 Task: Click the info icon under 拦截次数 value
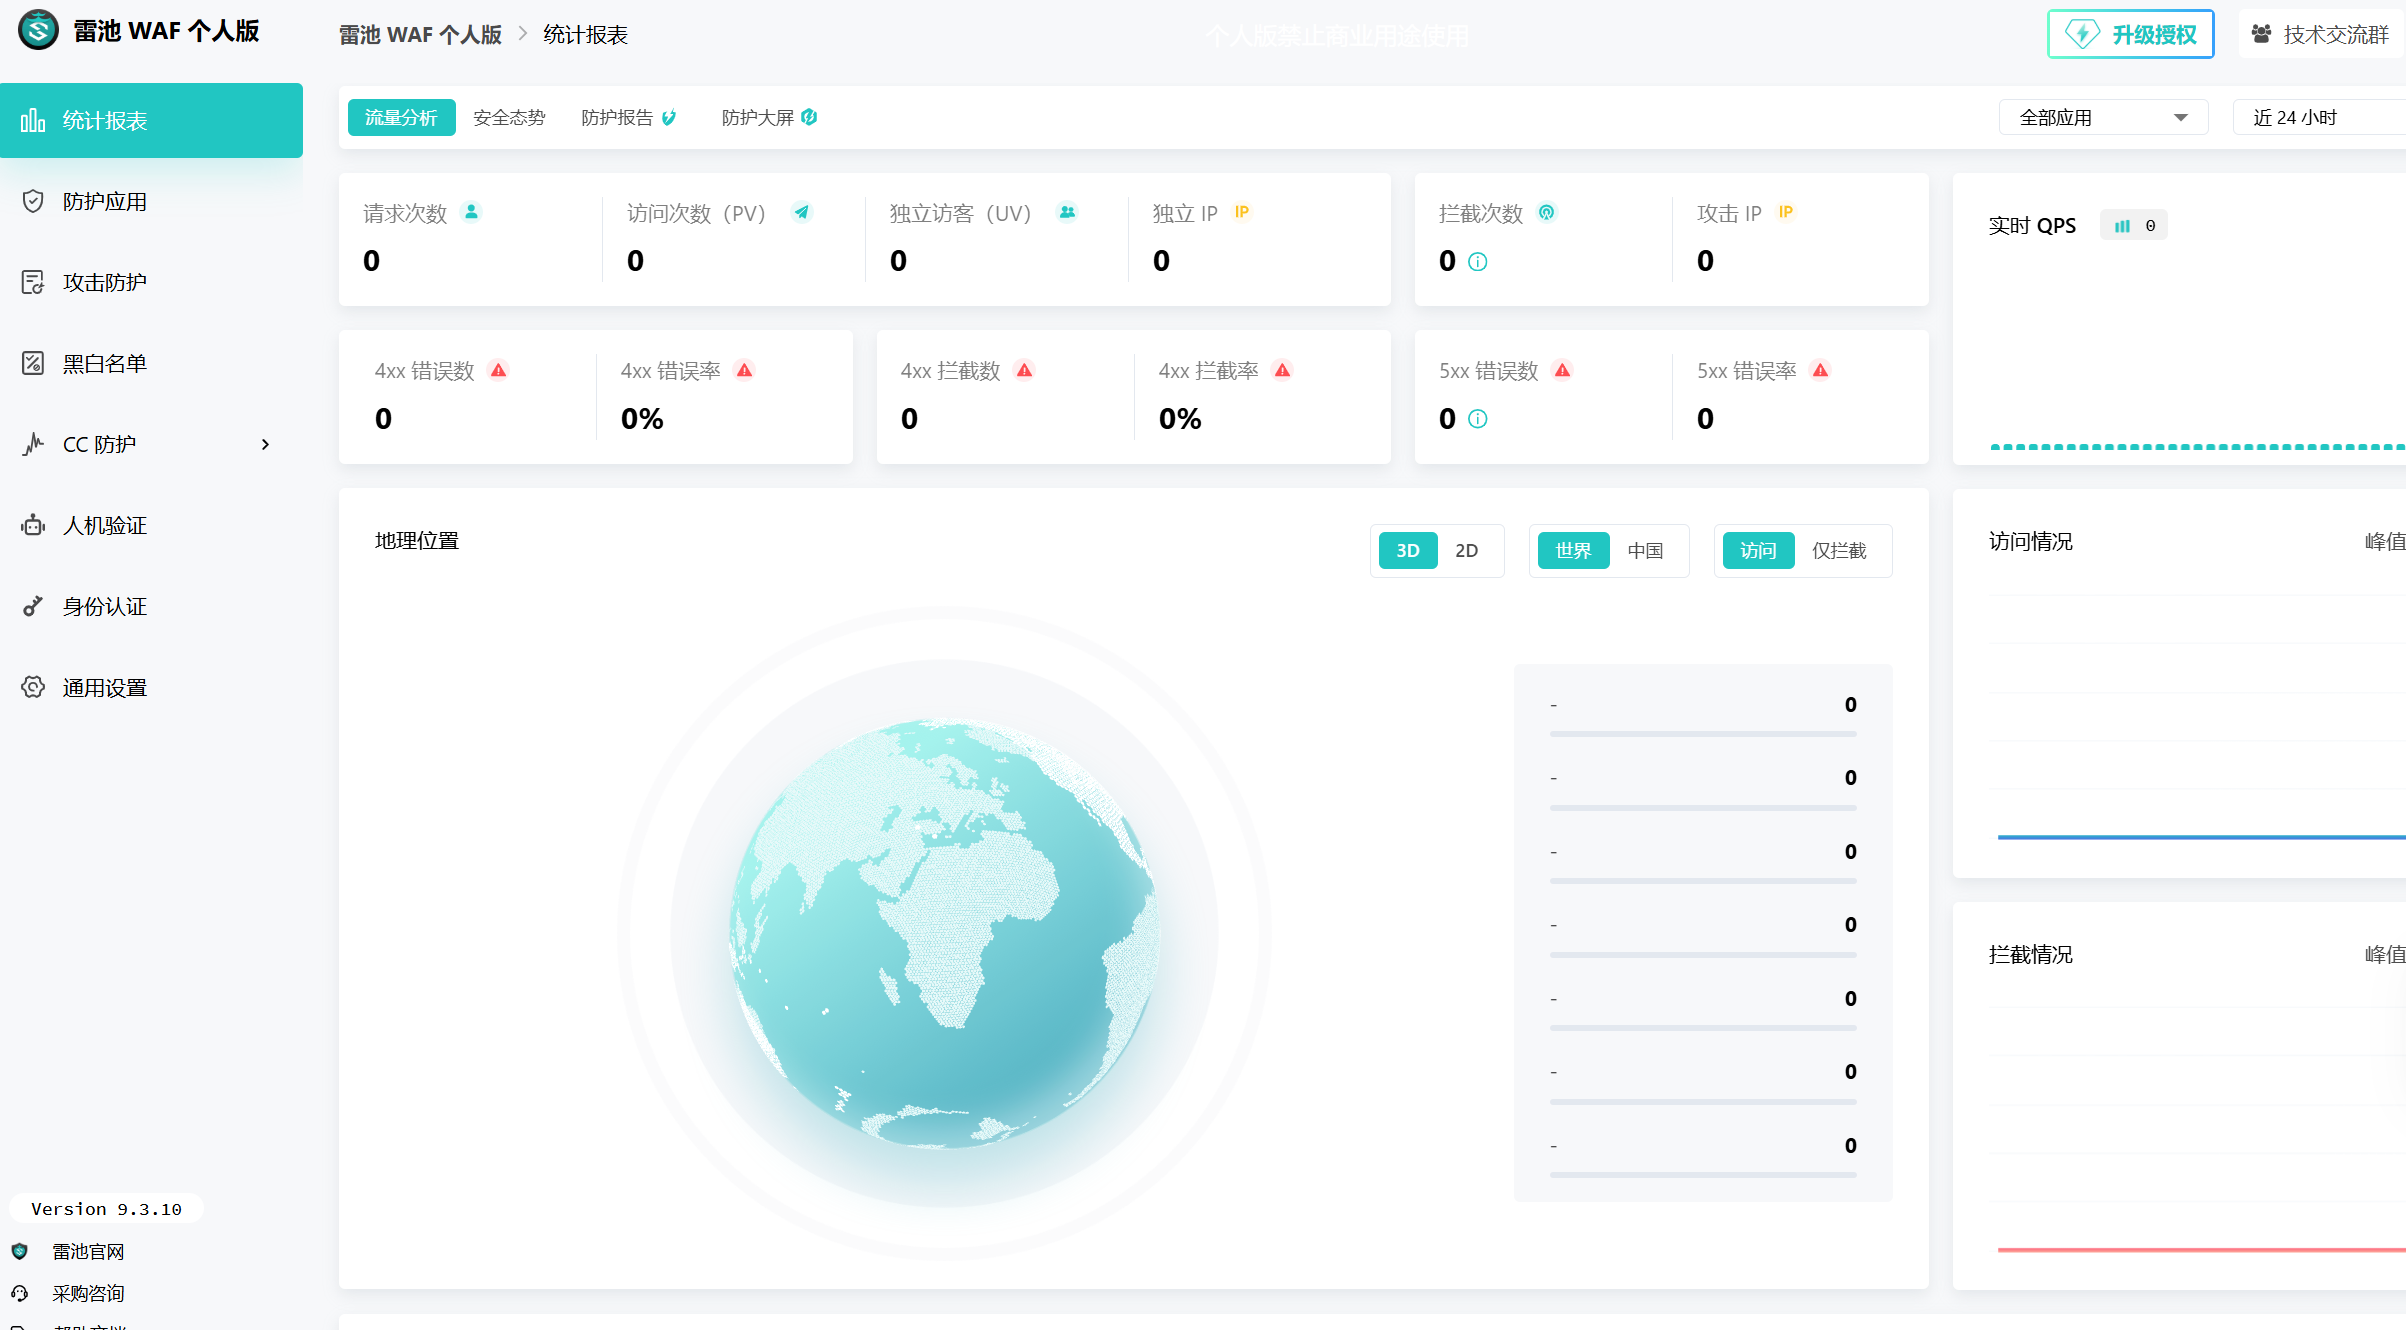point(1478,262)
